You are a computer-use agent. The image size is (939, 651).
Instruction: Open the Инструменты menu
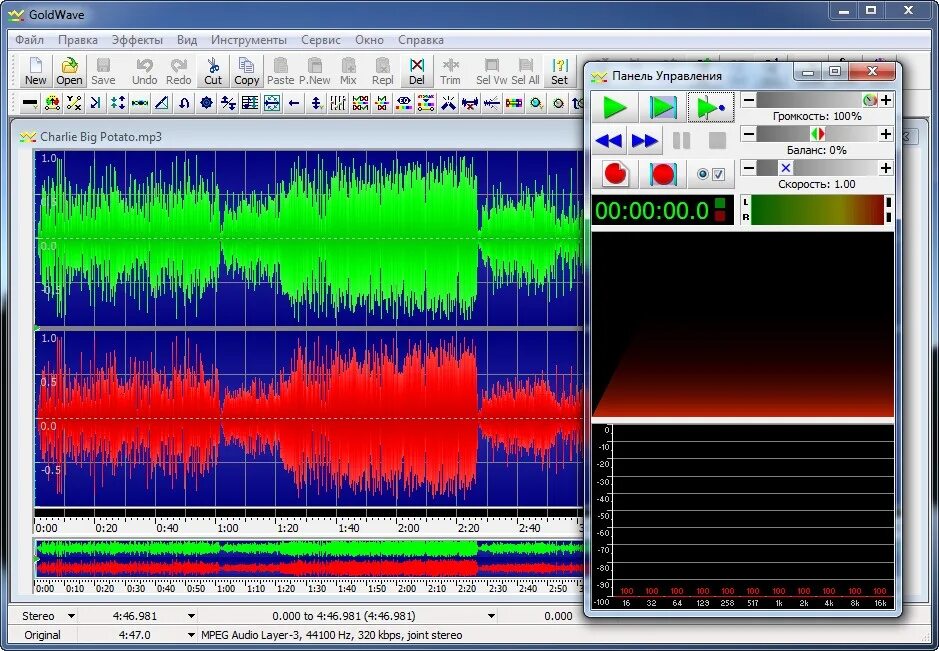click(x=248, y=40)
